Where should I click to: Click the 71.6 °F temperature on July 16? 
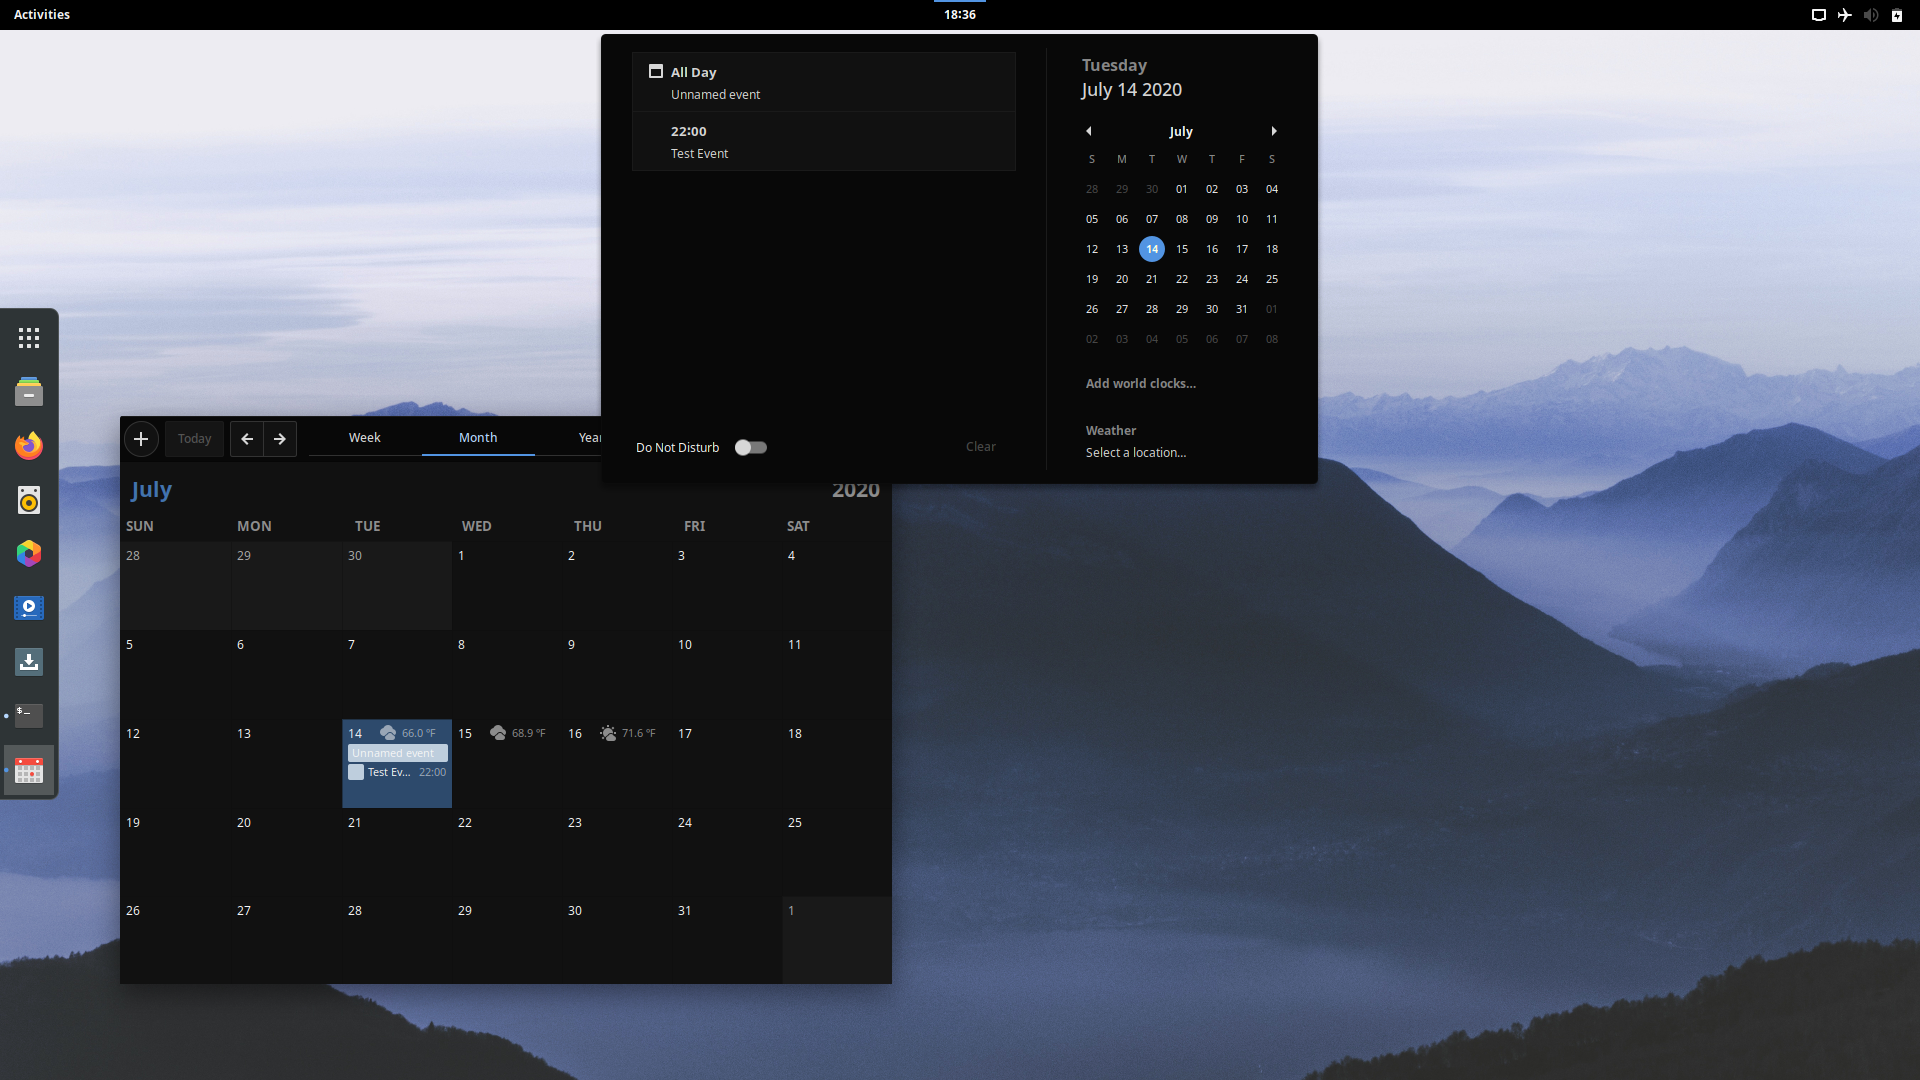click(639, 733)
